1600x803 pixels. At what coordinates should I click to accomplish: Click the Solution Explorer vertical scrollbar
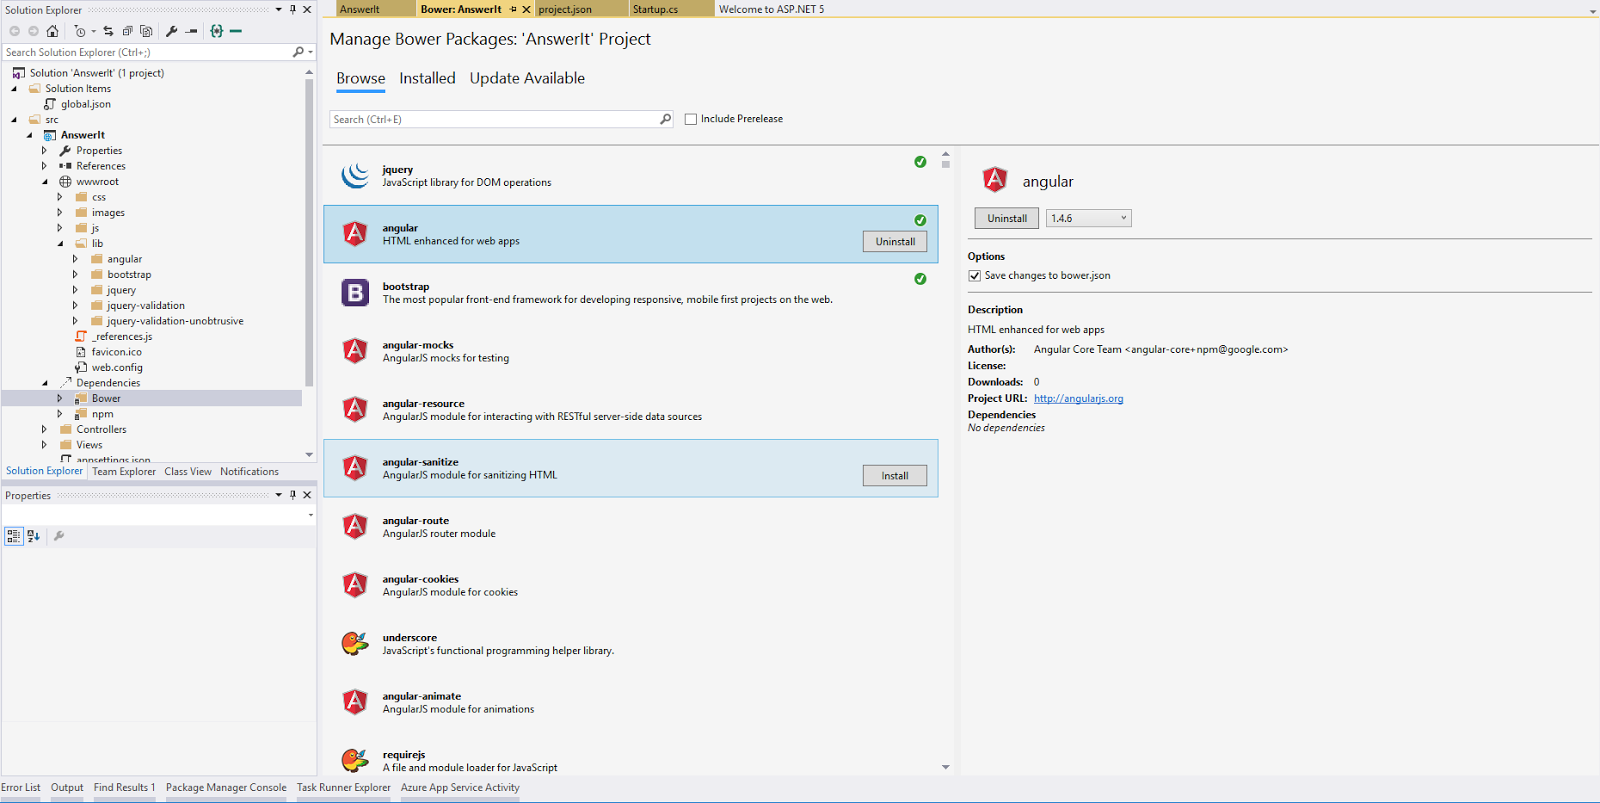coord(309,232)
